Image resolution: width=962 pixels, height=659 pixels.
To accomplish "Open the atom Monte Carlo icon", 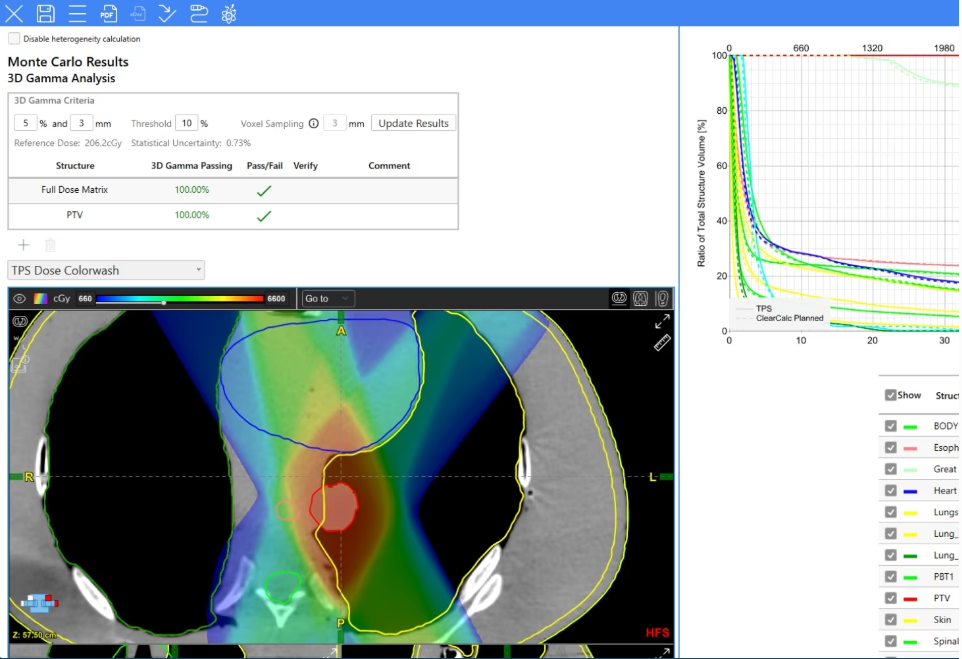I will (x=229, y=13).
